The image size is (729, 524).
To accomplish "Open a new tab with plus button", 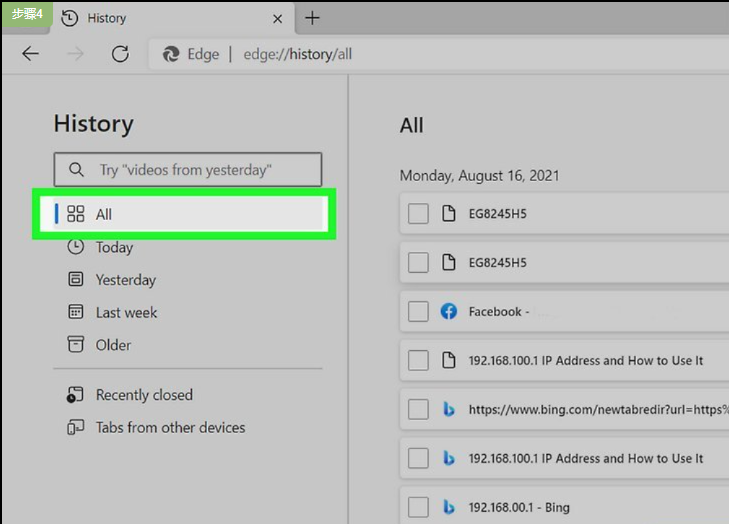I will [312, 18].
